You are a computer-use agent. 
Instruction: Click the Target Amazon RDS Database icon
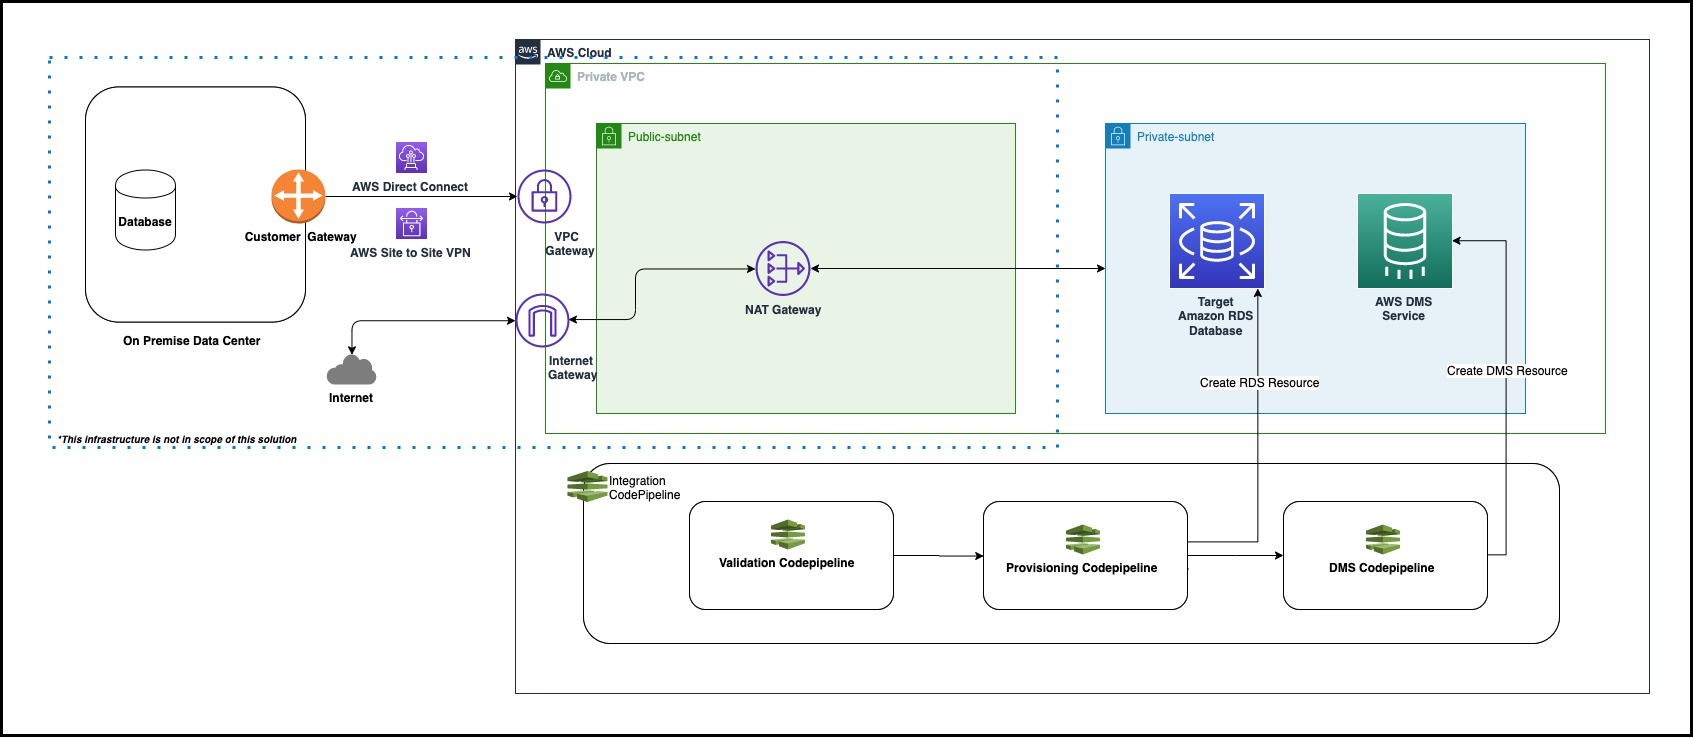(x=1216, y=241)
